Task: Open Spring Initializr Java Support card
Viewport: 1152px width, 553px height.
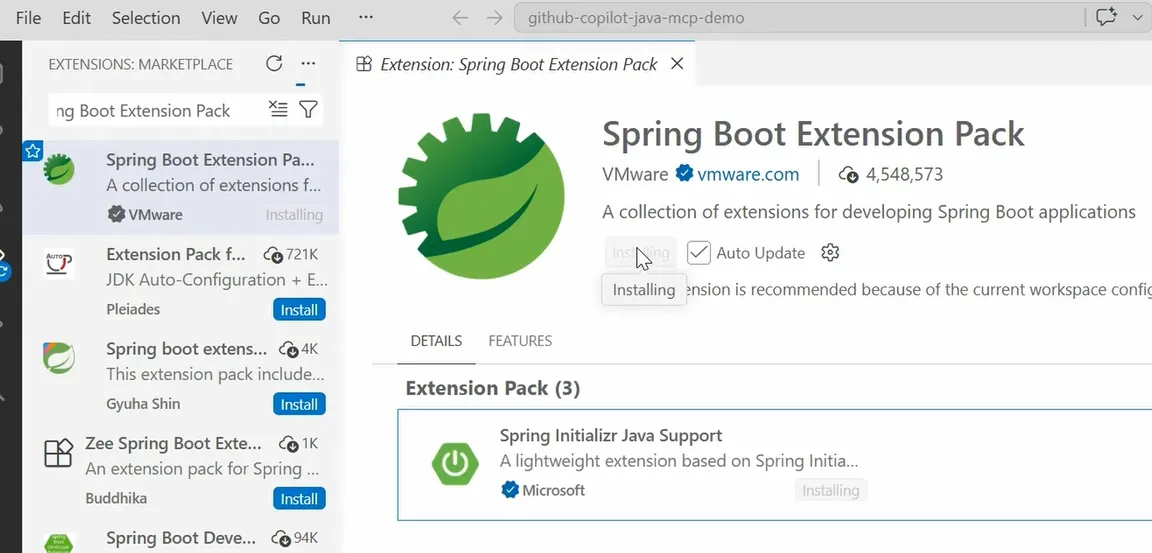Action: coord(774,465)
